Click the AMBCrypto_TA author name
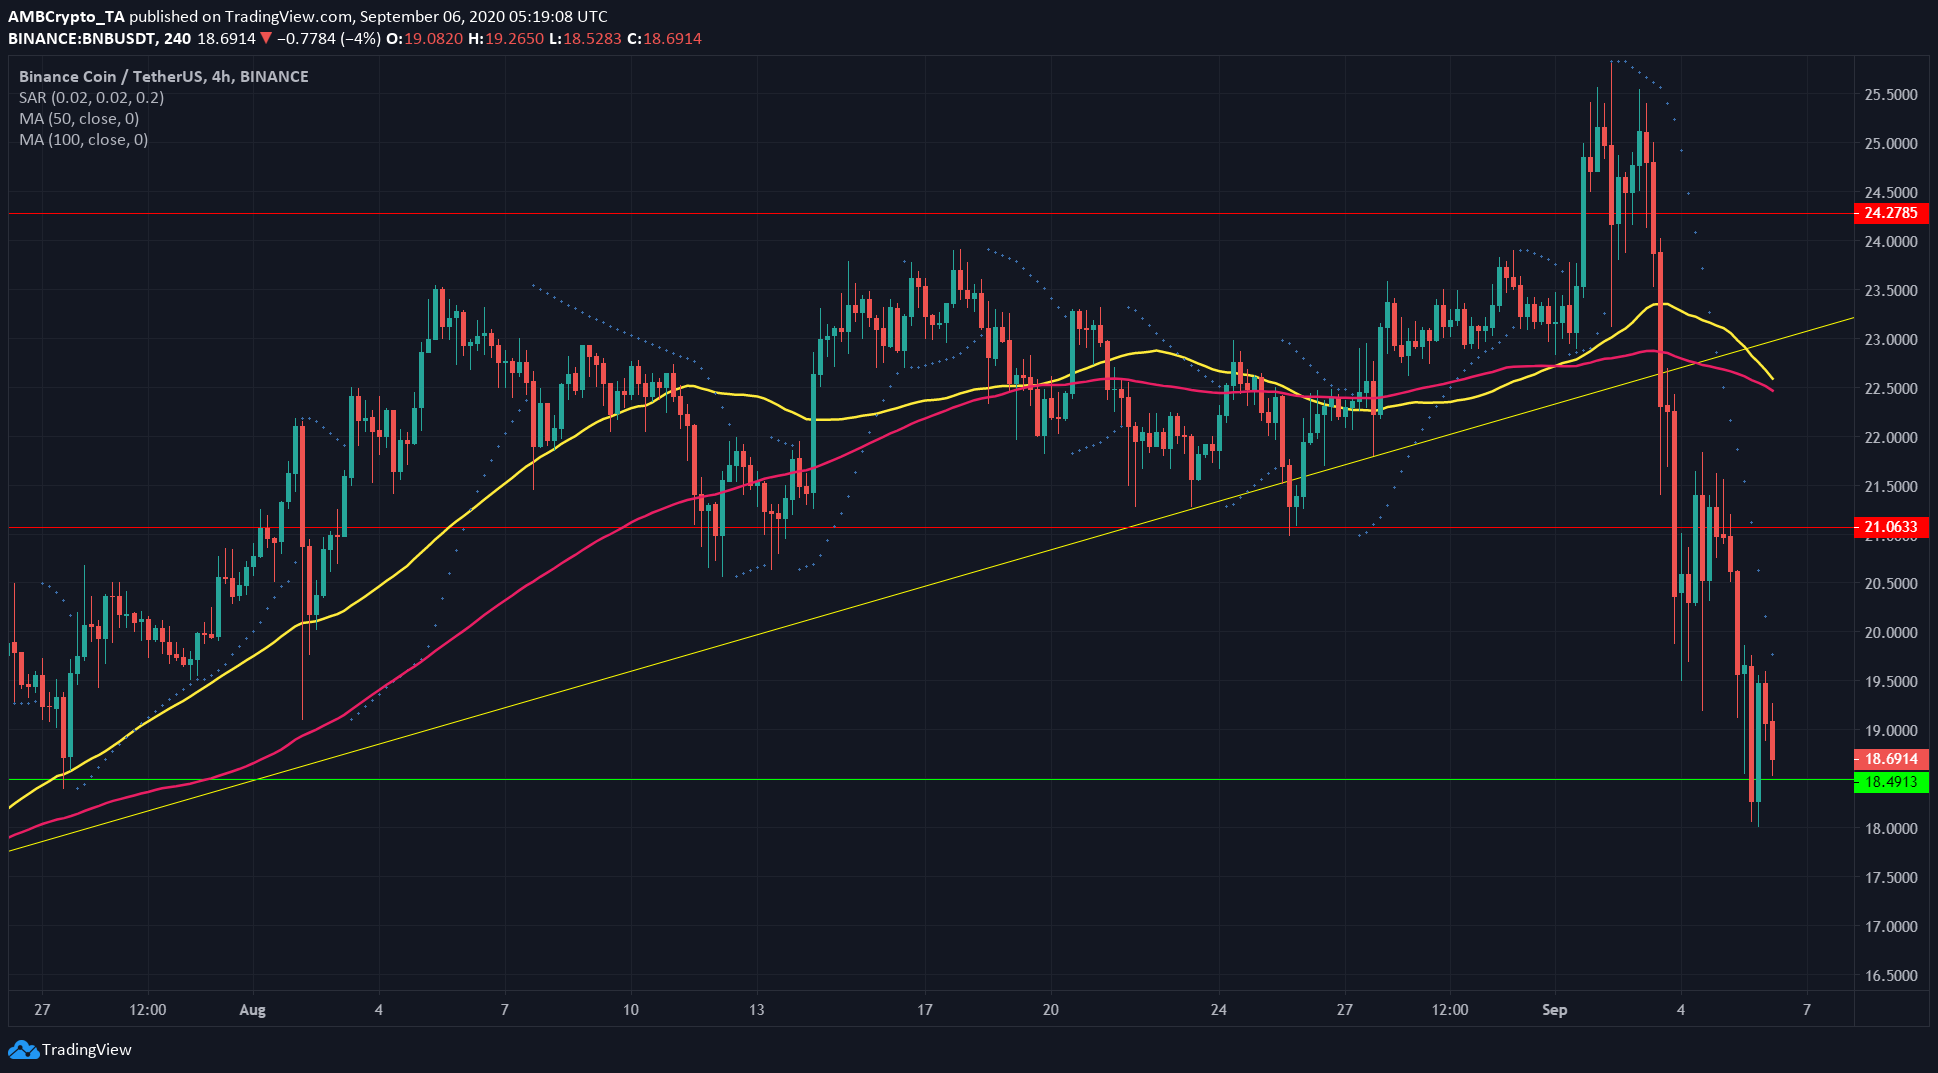Viewport: 1938px width, 1073px height. click(x=66, y=17)
